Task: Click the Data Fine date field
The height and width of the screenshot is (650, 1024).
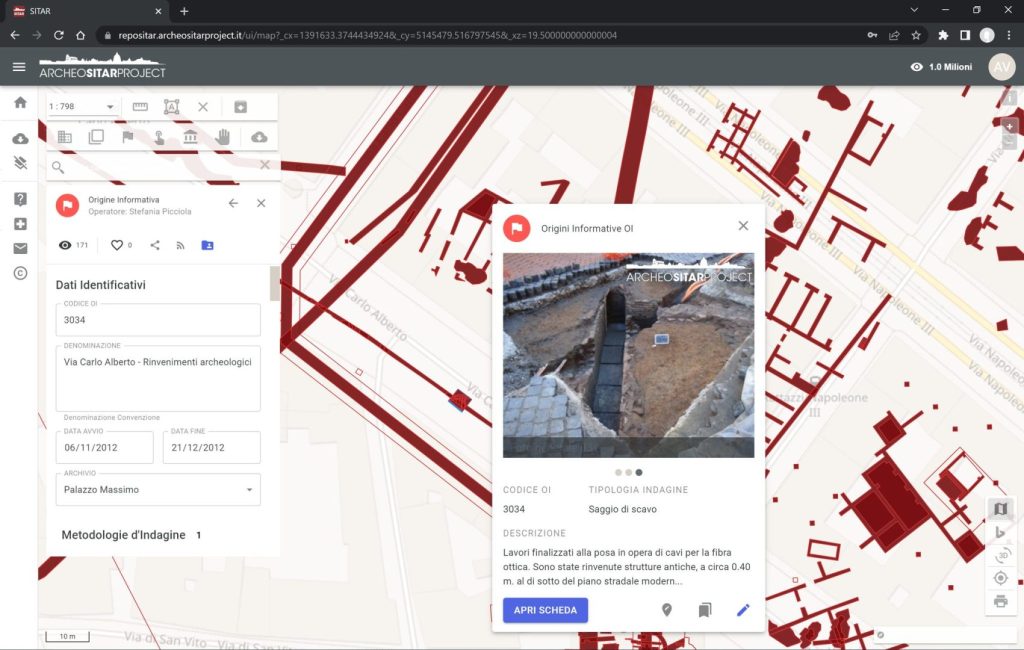Action: pos(212,447)
